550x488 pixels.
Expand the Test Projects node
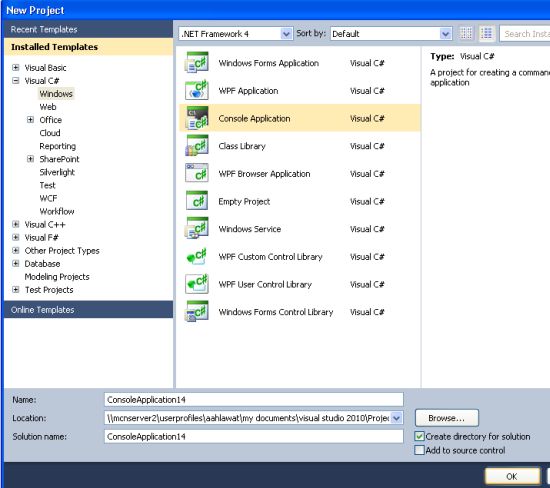(x=15, y=289)
